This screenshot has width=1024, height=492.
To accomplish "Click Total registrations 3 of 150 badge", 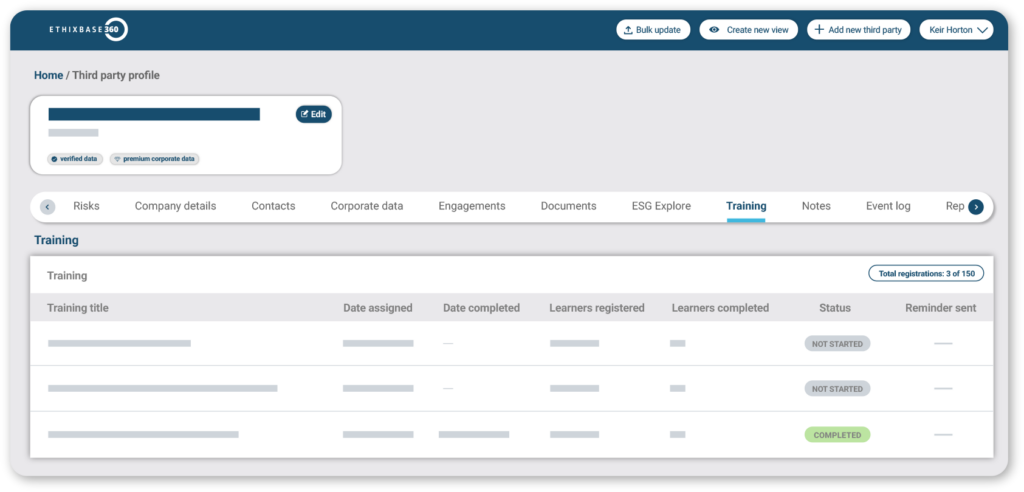I will pos(925,274).
